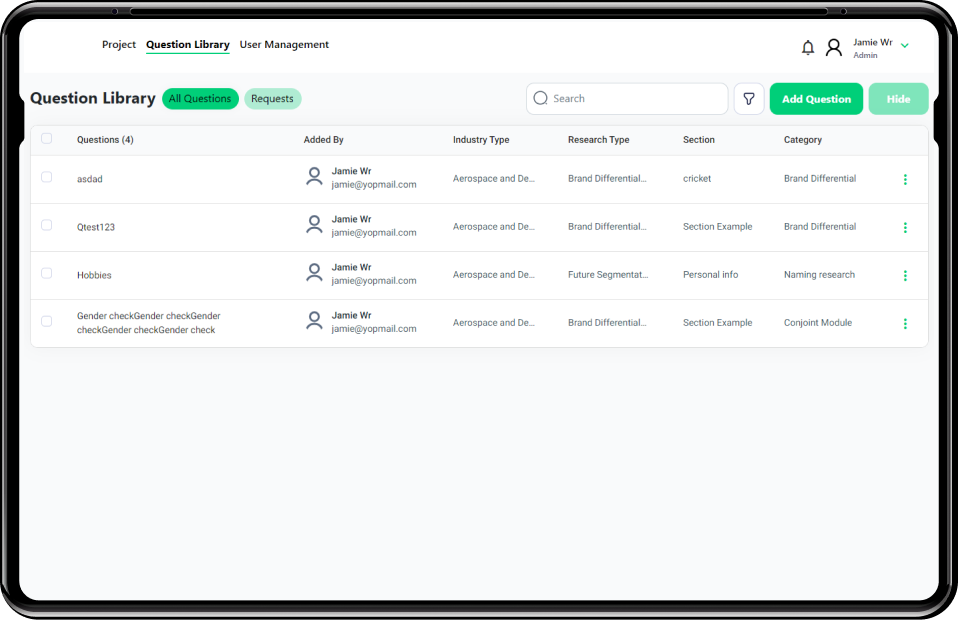Click the search magnifier icon
The image size is (958, 620).
coord(541,98)
